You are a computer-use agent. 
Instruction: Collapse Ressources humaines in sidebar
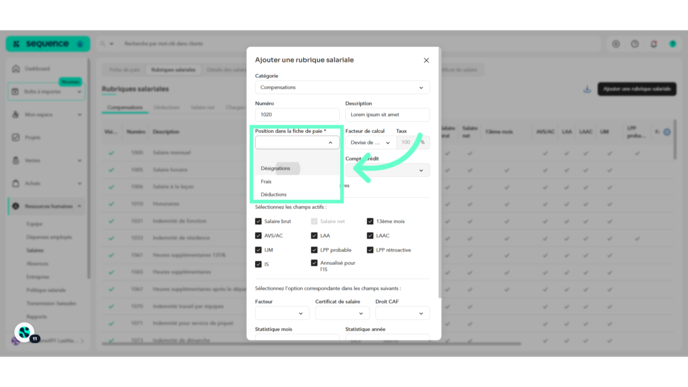click(x=46, y=206)
